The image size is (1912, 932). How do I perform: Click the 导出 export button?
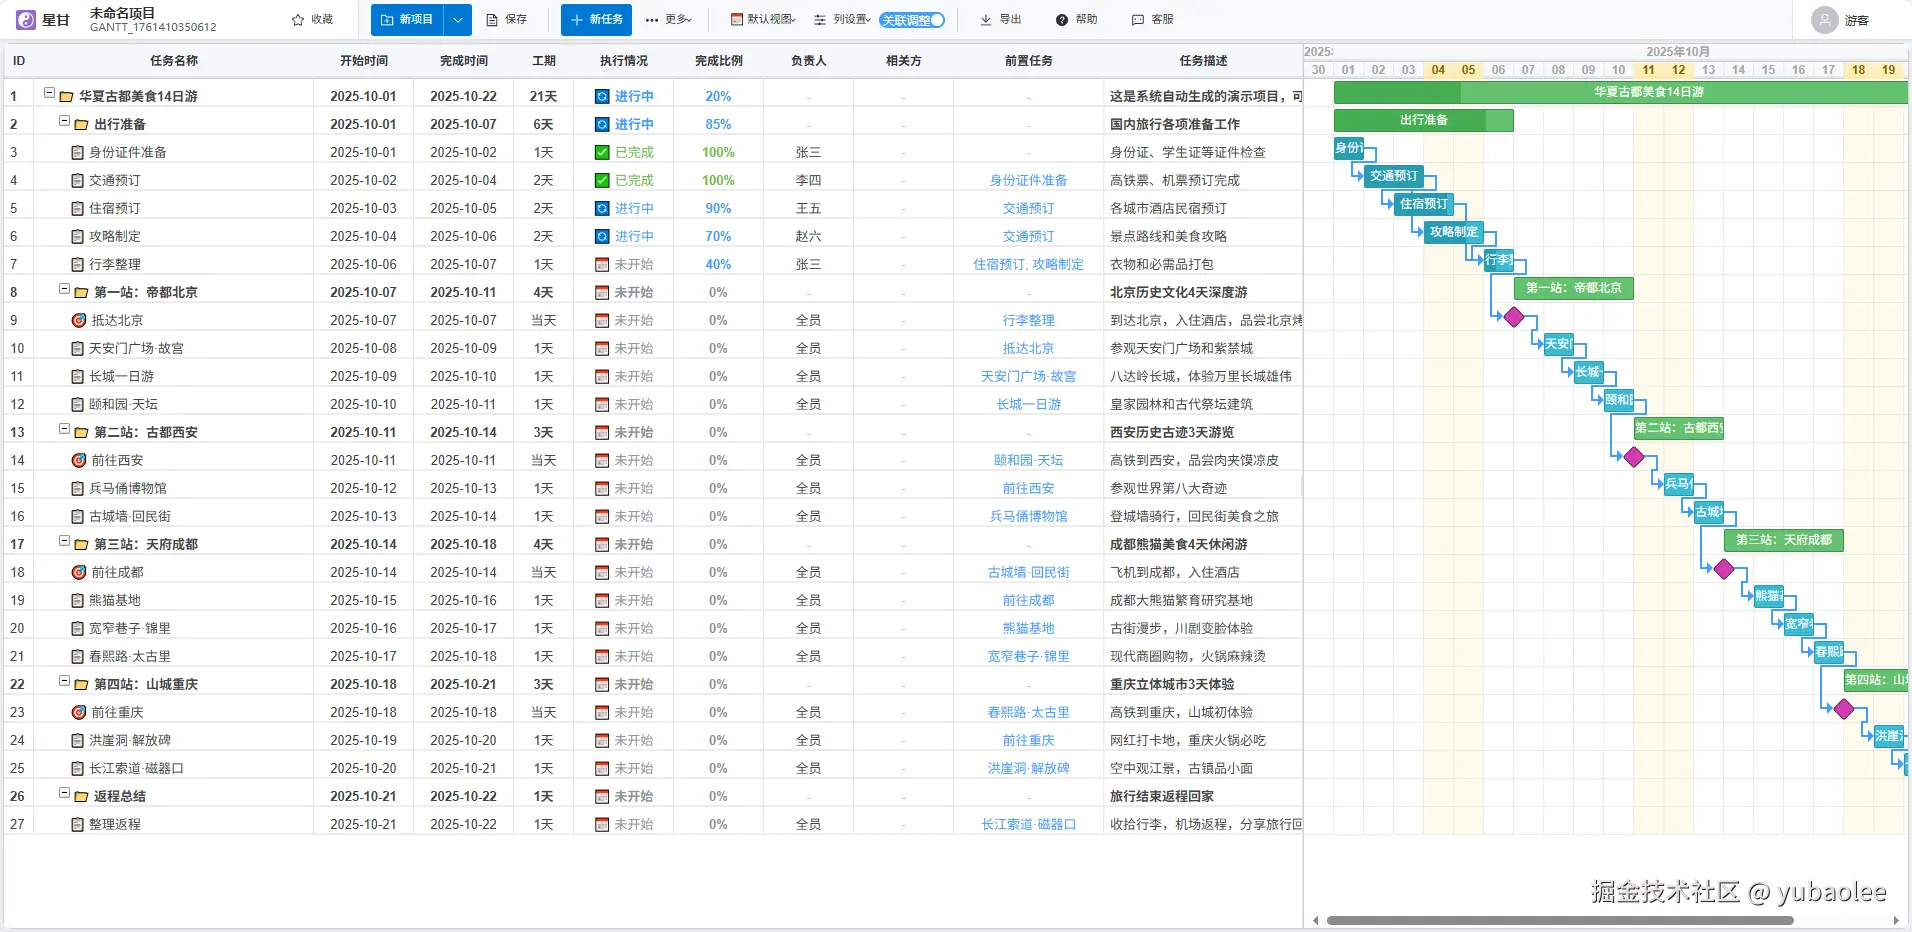click(1001, 20)
